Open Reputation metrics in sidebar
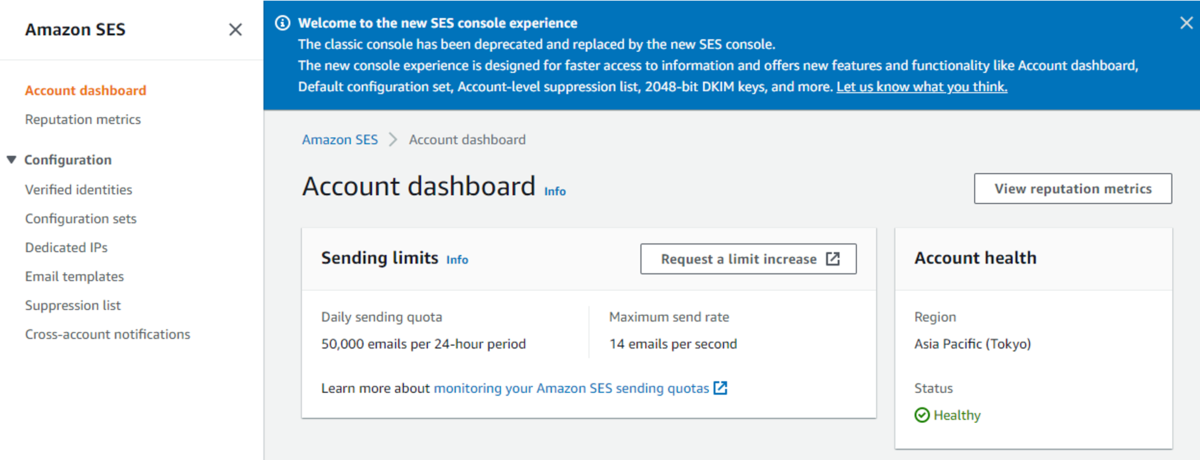The image size is (1200, 460). [83, 120]
